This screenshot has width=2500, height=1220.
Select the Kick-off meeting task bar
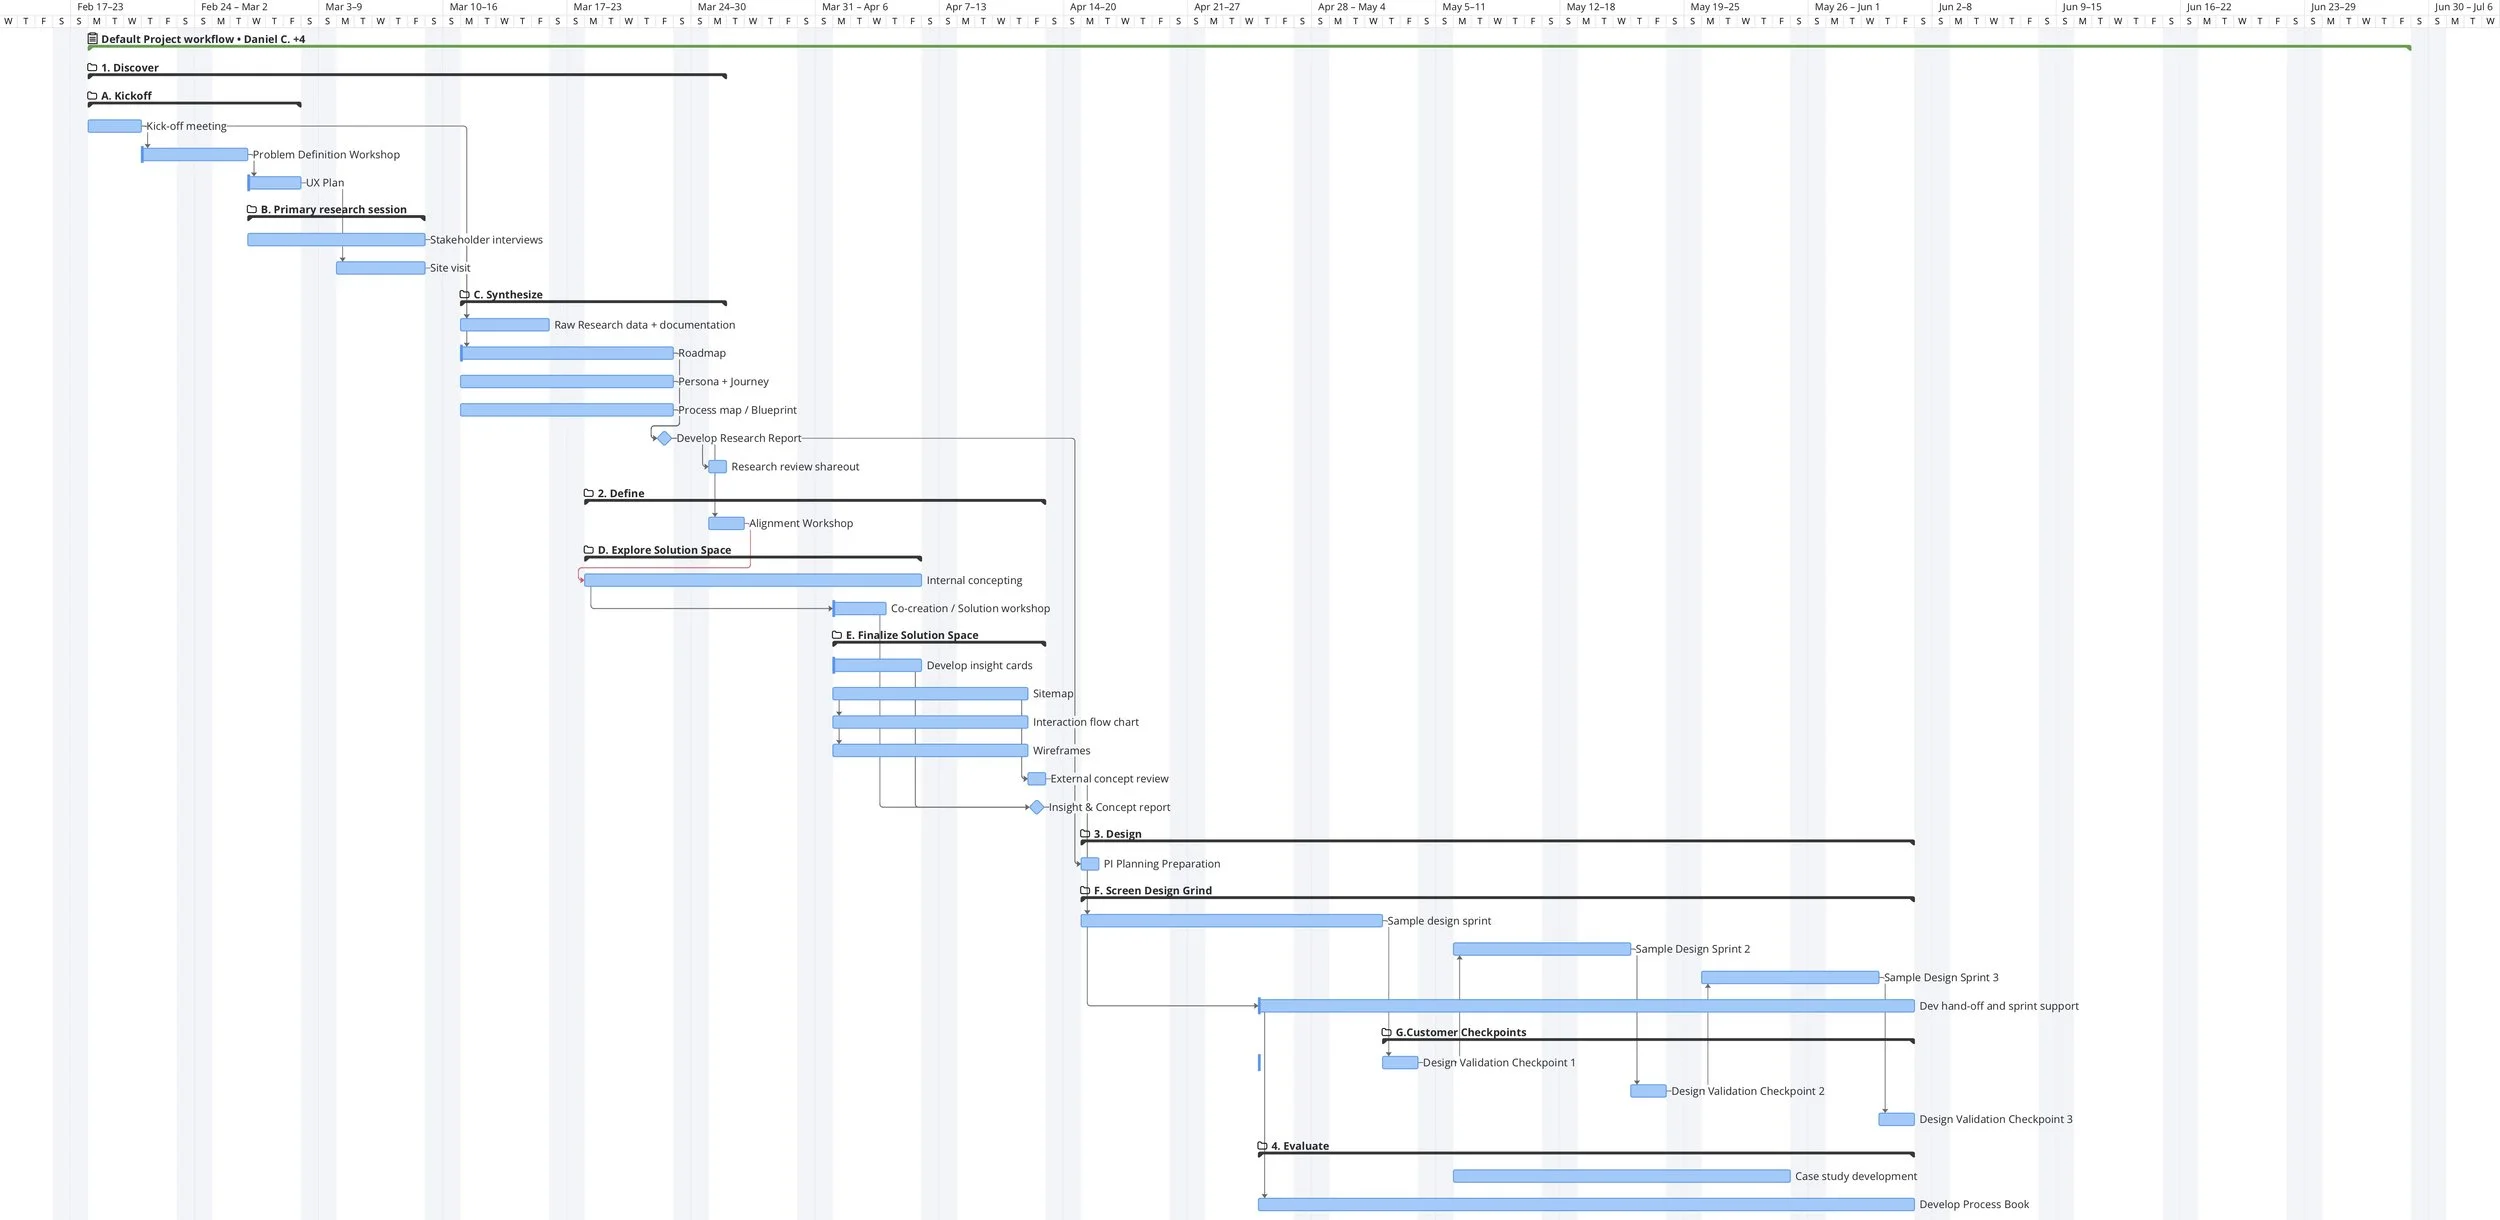114,126
